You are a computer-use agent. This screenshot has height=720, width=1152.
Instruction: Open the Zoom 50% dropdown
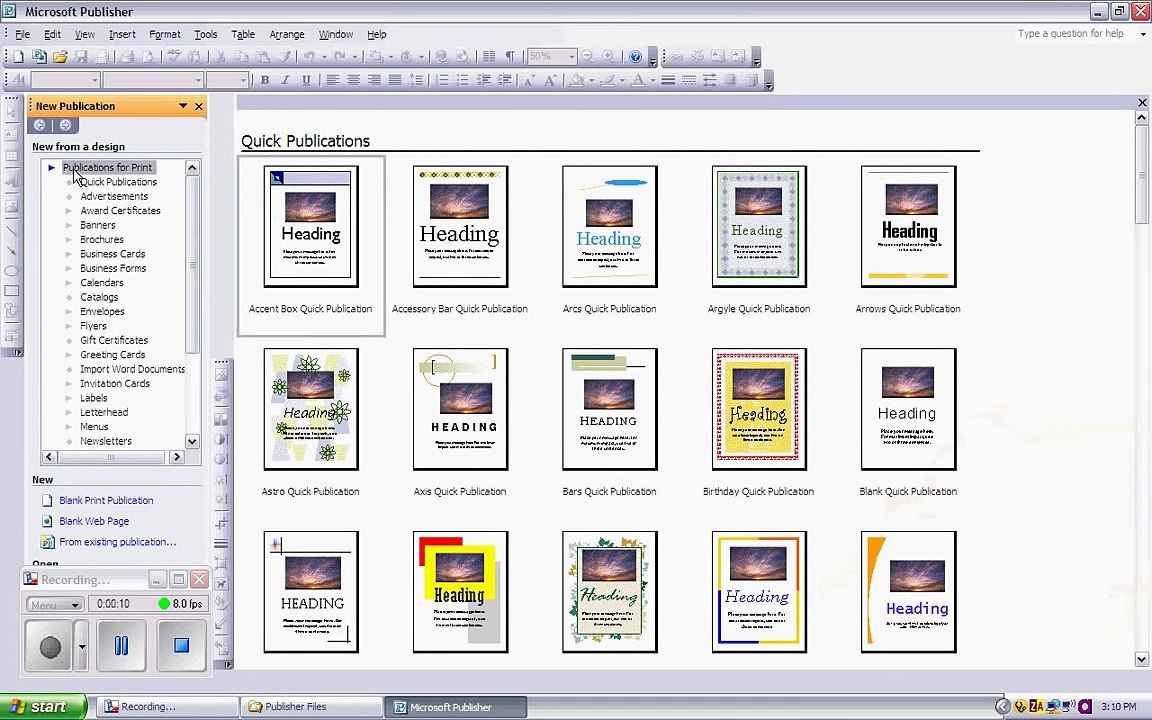pyautogui.click(x=572, y=57)
